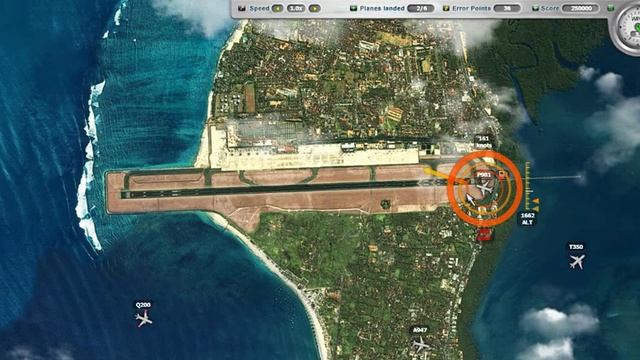Click the Score icon
The width and height of the screenshot is (640, 360).
536,8
